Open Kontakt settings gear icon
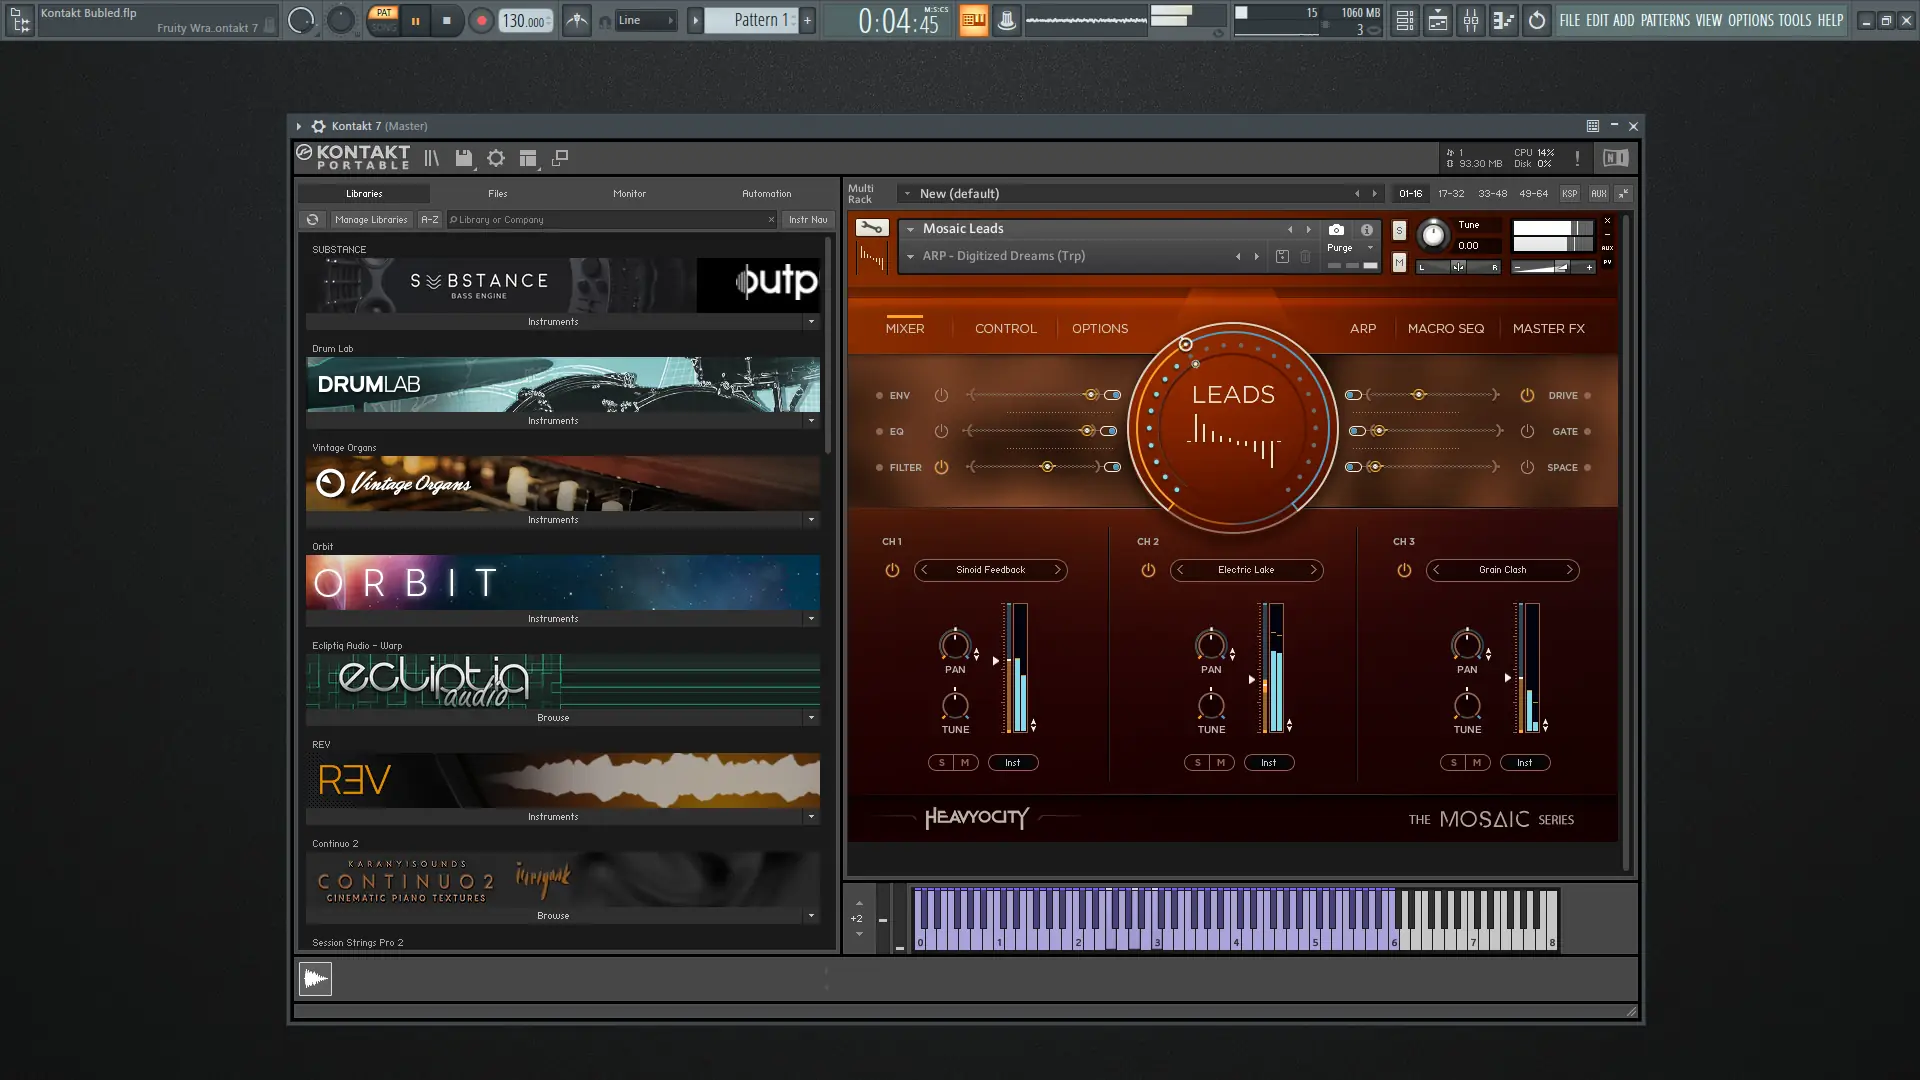This screenshot has width=1920, height=1080. (x=496, y=158)
